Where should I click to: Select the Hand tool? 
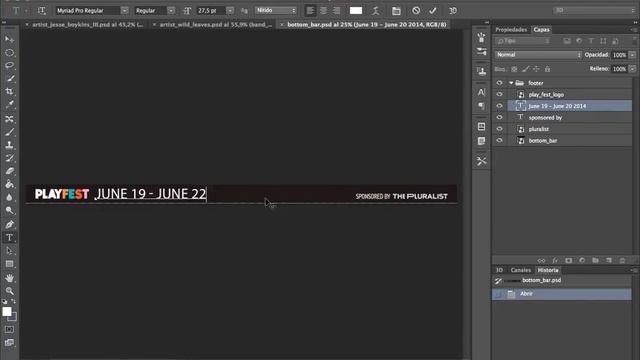(x=9, y=278)
